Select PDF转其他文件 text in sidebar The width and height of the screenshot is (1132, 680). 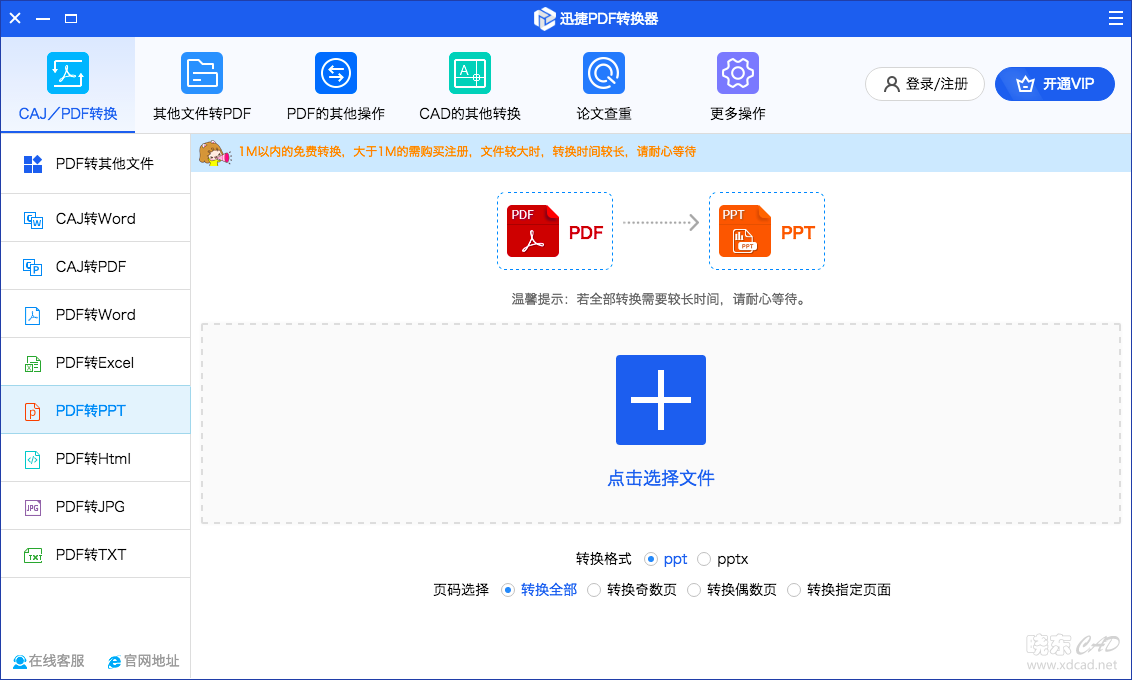[105, 164]
